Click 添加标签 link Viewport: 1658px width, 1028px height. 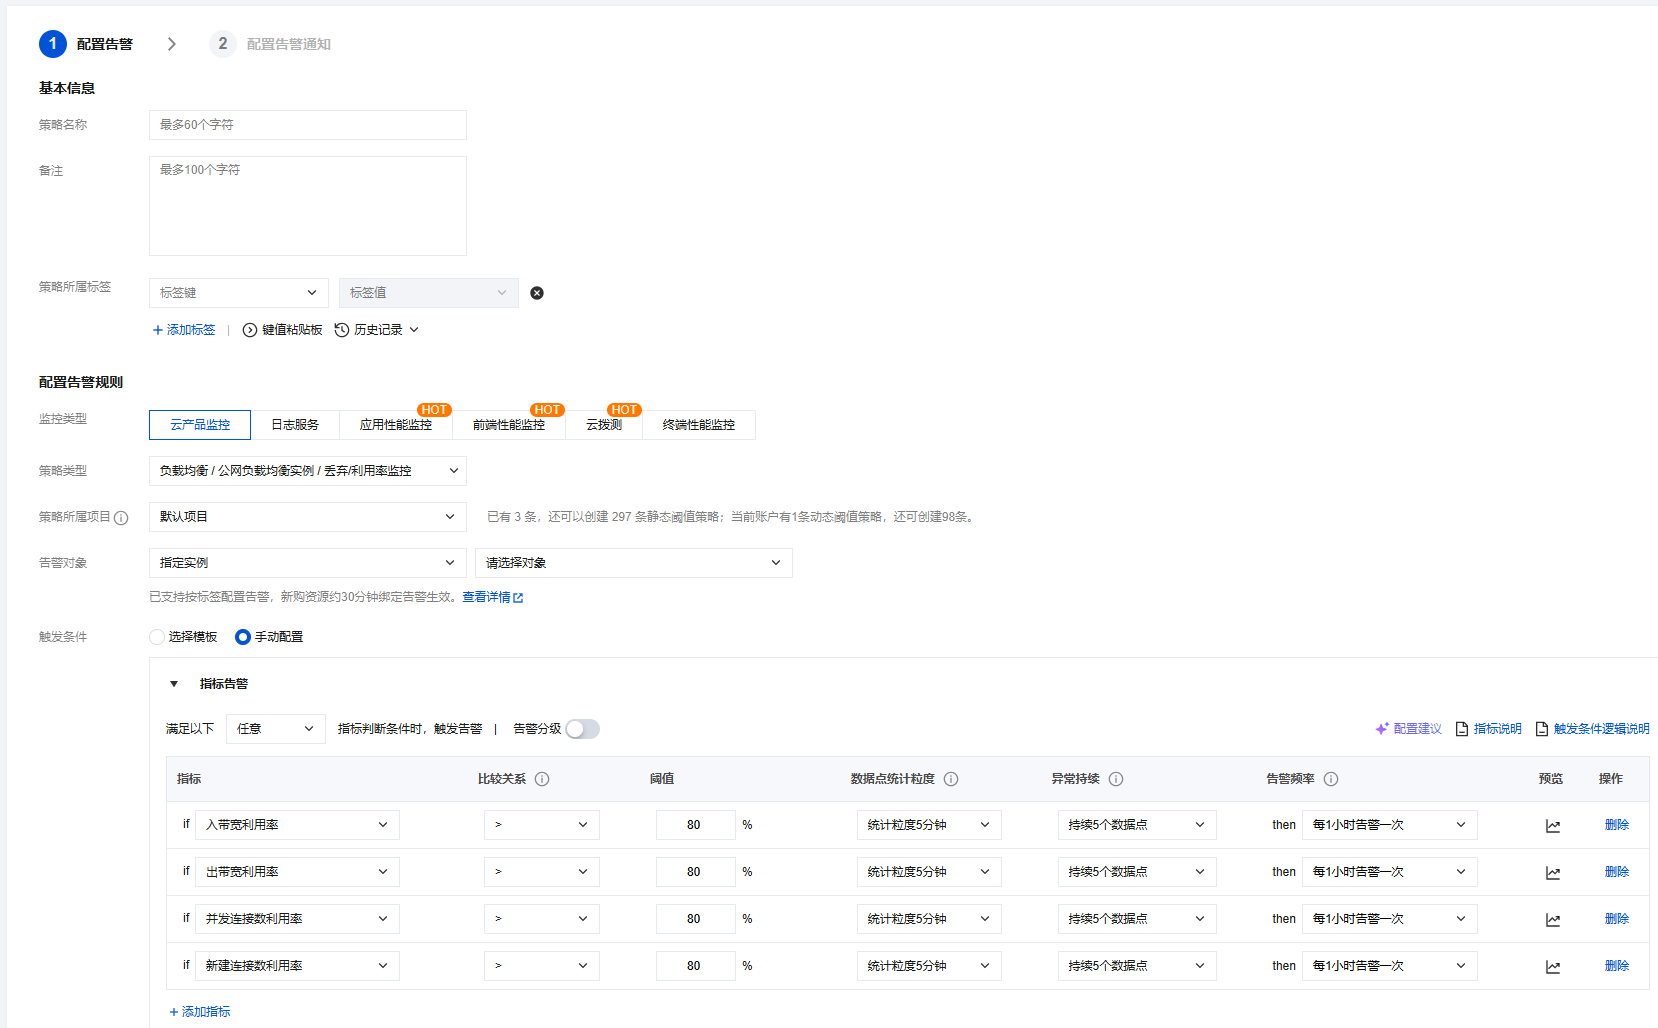pos(184,330)
